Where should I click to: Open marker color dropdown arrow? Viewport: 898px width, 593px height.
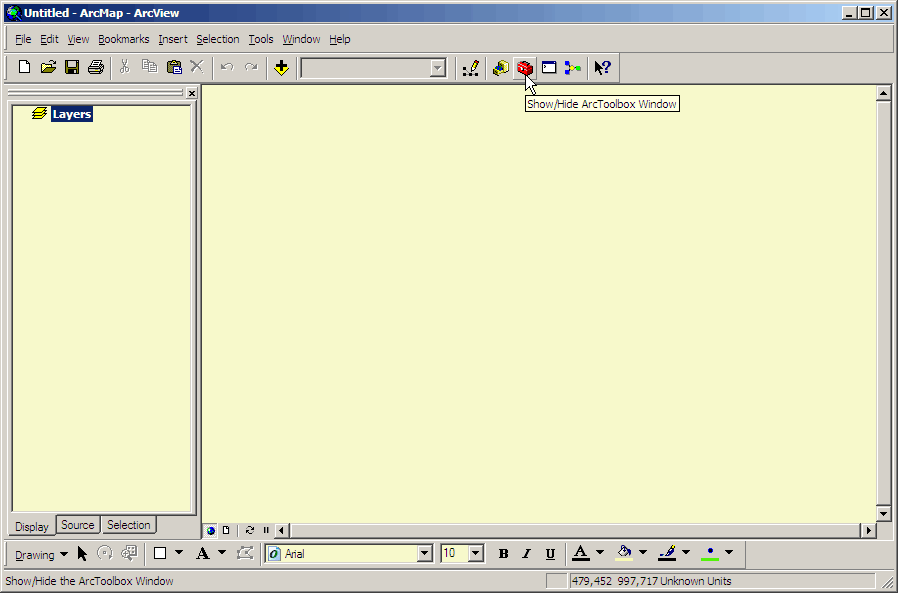728,553
